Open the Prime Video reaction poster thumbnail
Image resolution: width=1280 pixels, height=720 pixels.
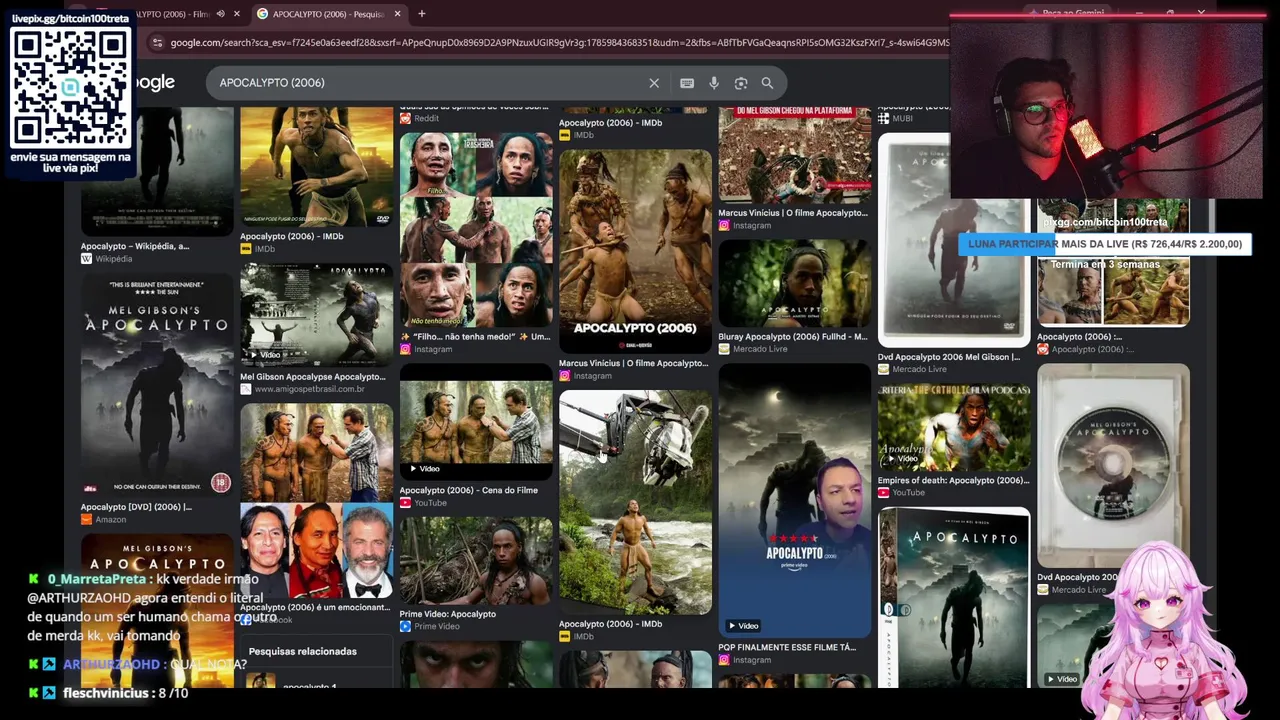coord(794,500)
